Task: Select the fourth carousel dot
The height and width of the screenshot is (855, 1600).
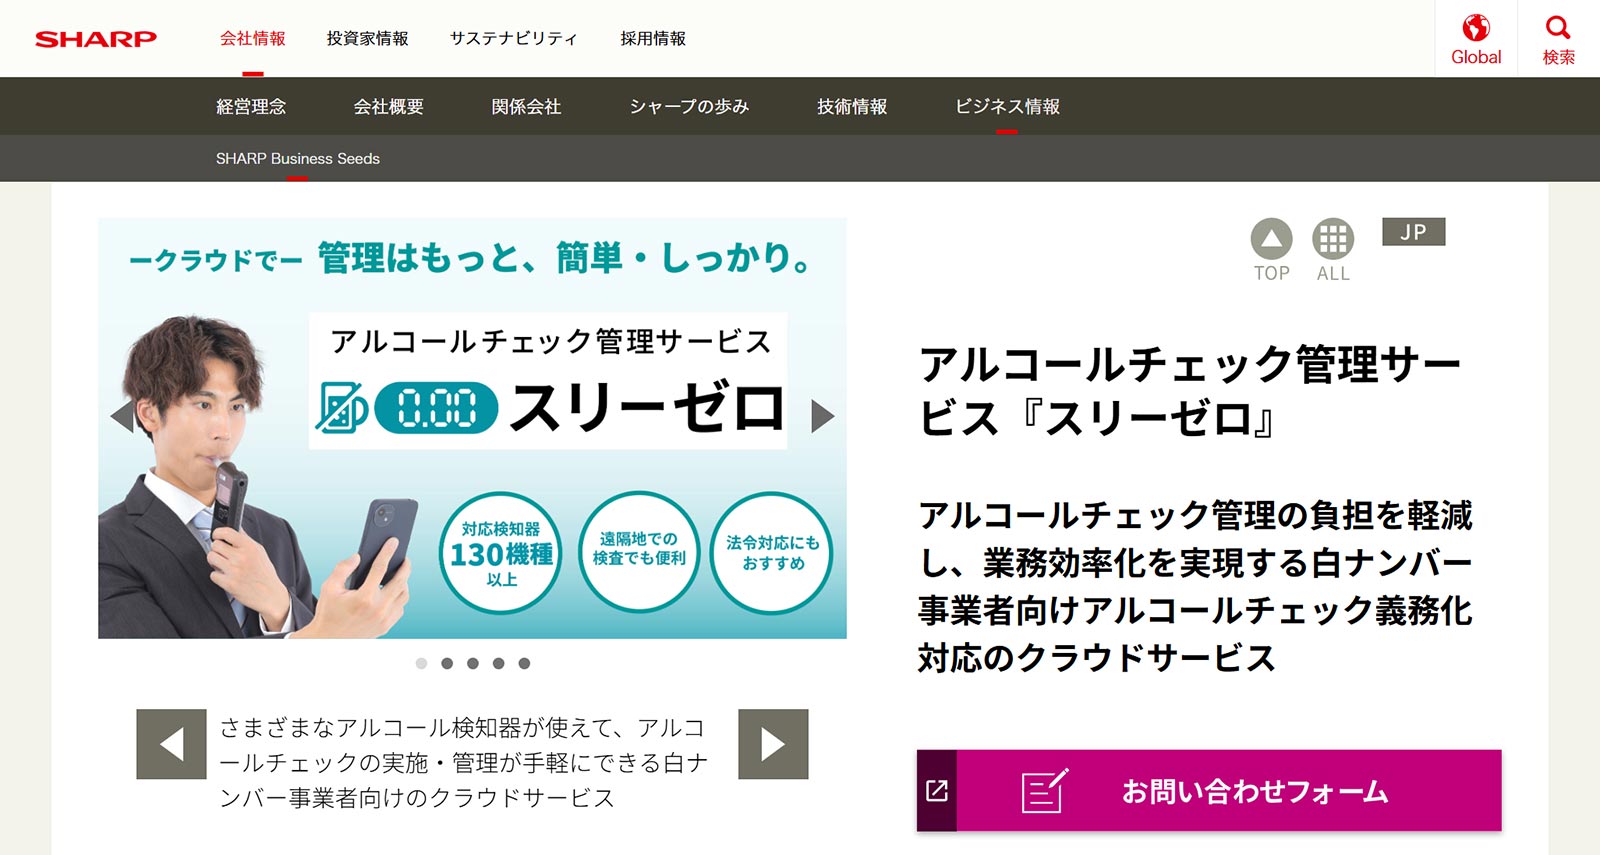Action: pos(498,663)
